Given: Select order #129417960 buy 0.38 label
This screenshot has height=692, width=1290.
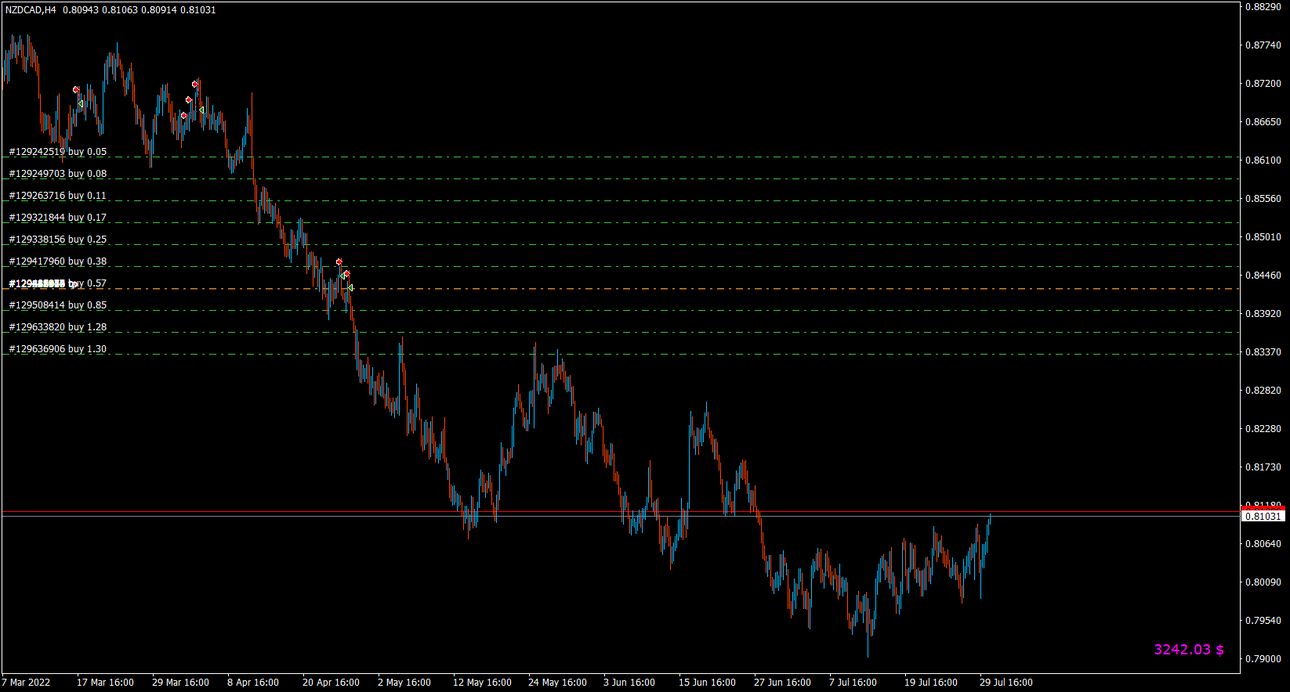Looking at the screenshot, I should (x=58, y=262).
